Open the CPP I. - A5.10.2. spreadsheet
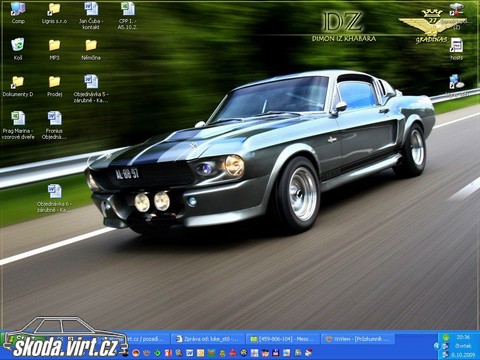 pyautogui.click(x=128, y=16)
